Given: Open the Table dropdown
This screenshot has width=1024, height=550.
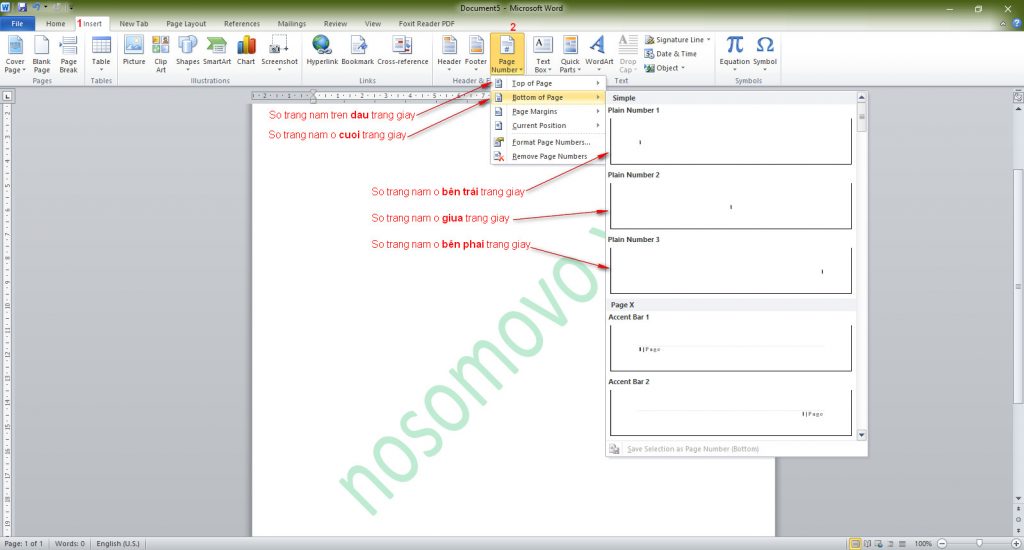Looking at the screenshot, I should 101,52.
